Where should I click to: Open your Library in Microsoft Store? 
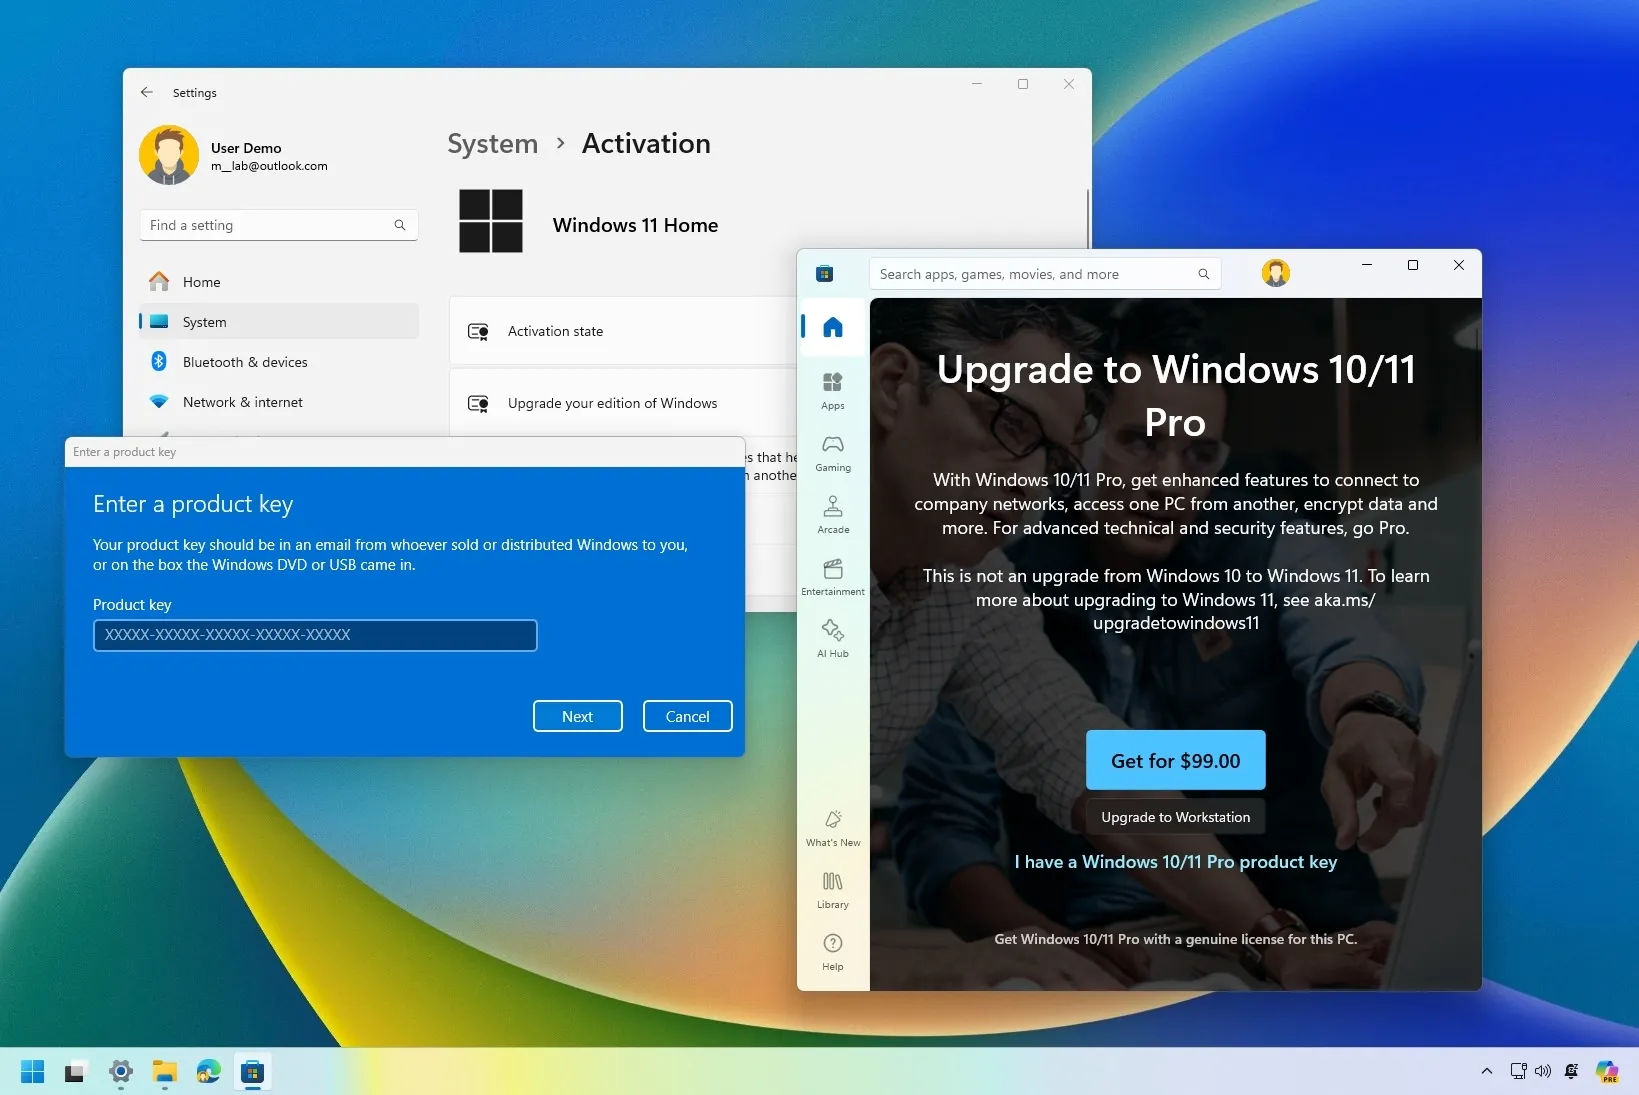point(832,889)
